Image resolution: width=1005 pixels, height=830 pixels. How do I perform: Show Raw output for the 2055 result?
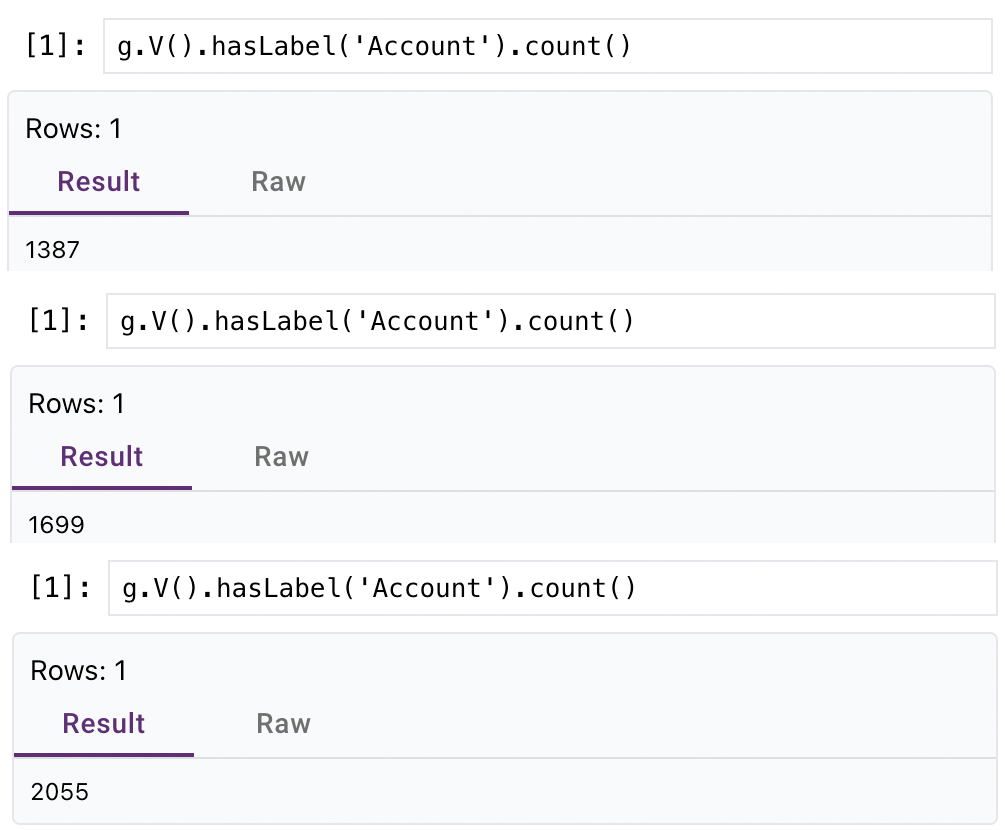point(283,724)
